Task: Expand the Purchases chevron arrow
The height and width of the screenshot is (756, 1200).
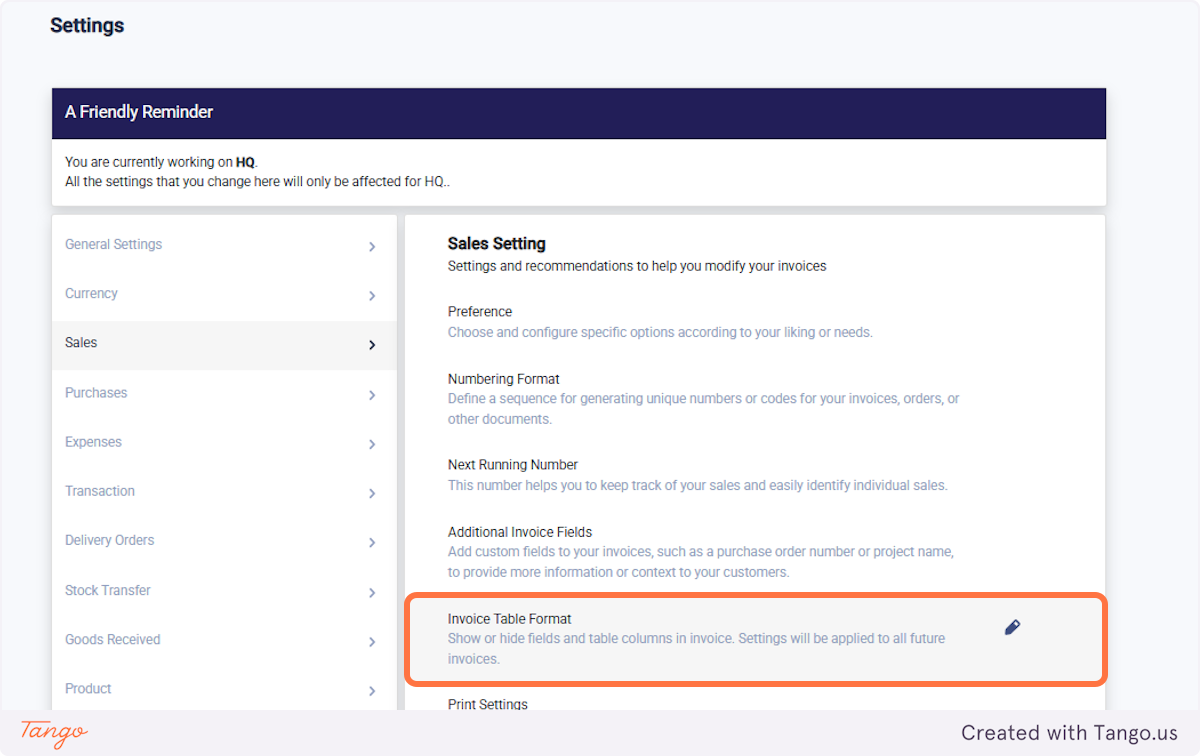Action: pyautogui.click(x=372, y=395)
